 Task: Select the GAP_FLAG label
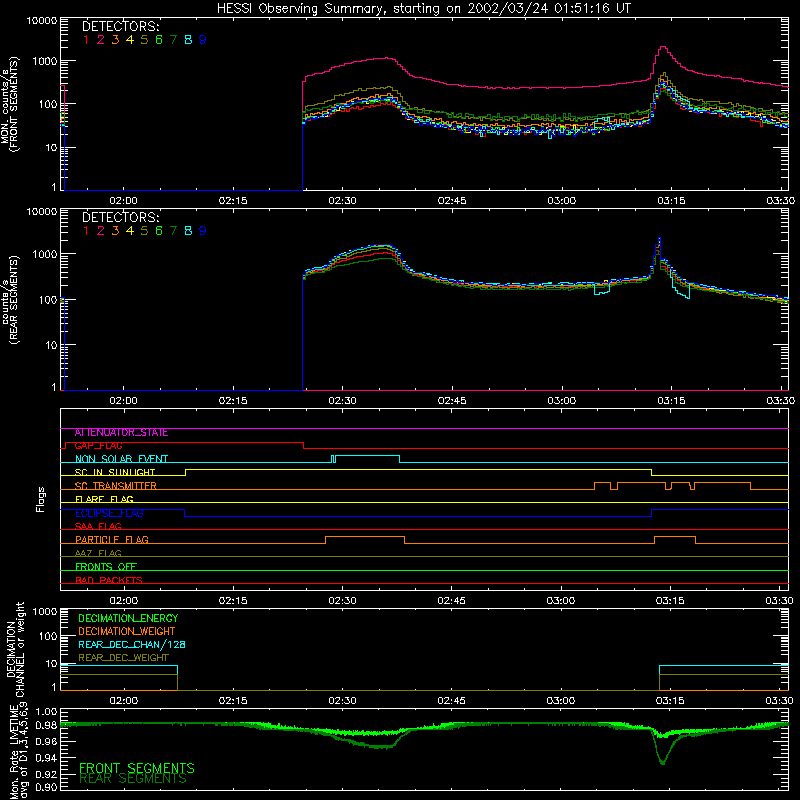pyautogui.click(x=98, y=446)
